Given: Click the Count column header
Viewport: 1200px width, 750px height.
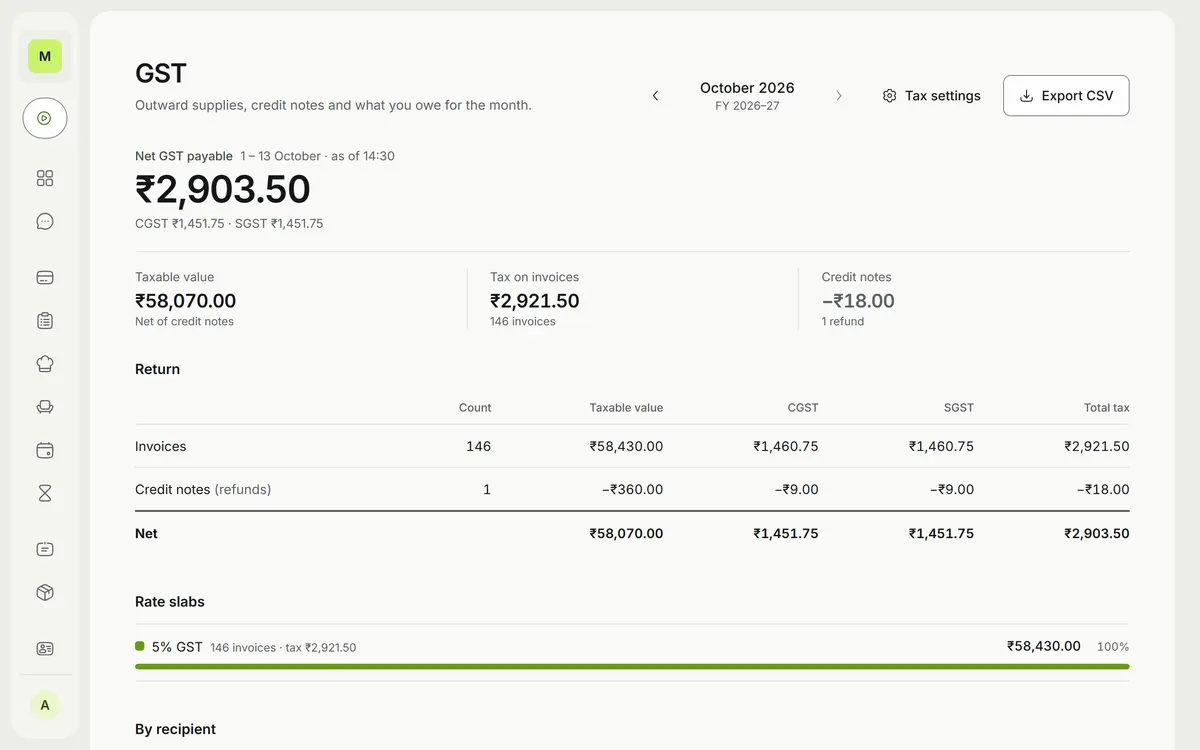Looking at the screenshot, I should point(475,408).
